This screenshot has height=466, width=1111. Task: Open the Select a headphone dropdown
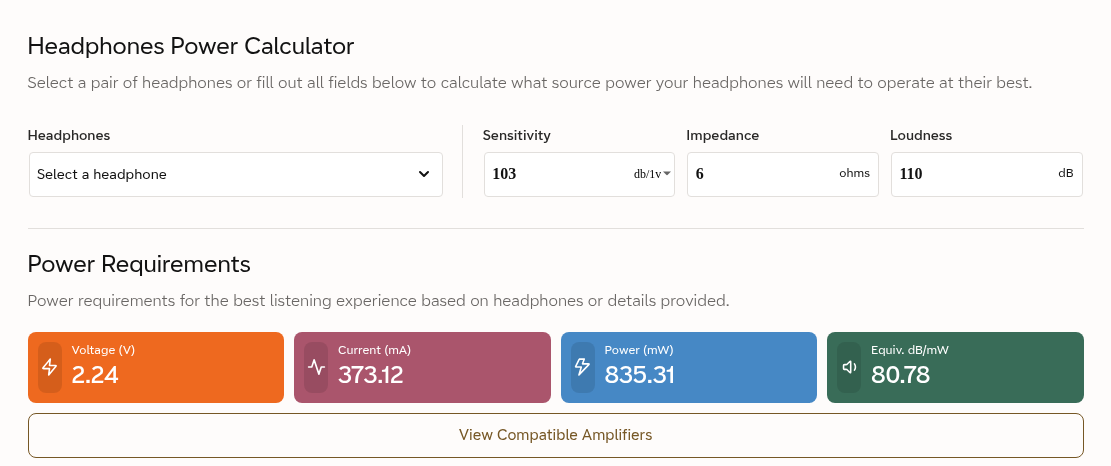coord(236,174)
